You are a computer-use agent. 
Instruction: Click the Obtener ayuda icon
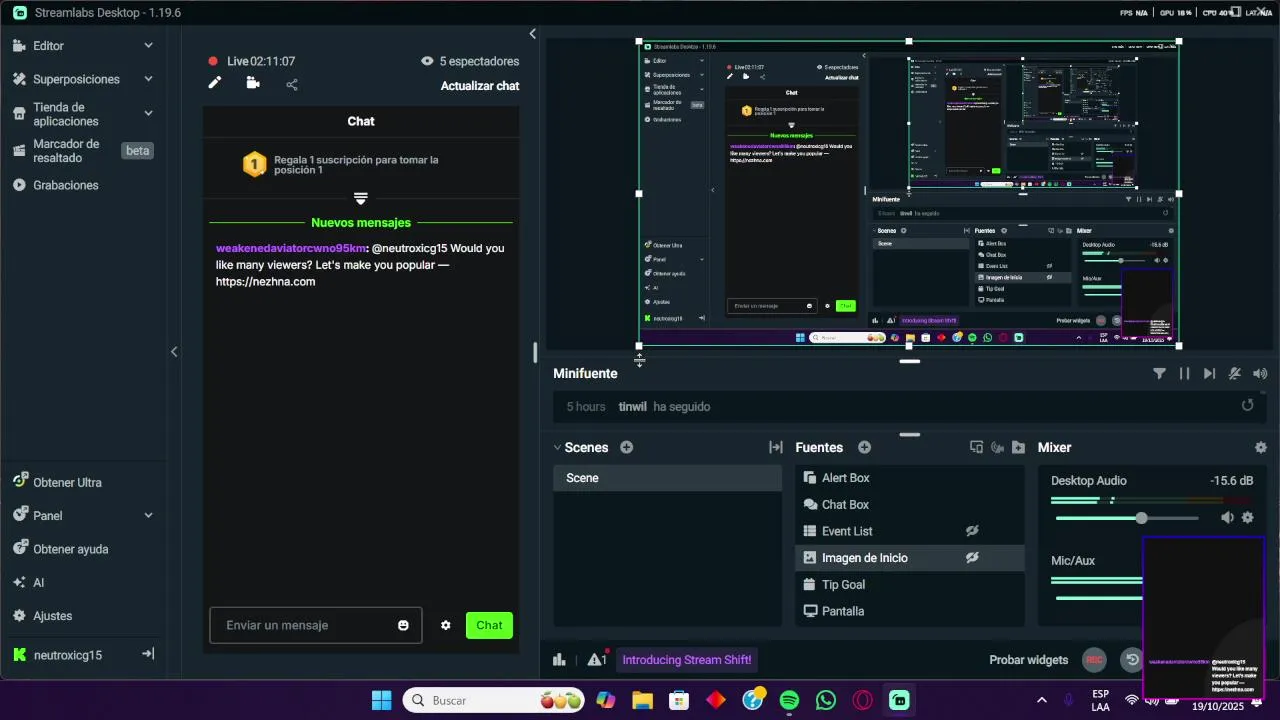click(19, 549)
